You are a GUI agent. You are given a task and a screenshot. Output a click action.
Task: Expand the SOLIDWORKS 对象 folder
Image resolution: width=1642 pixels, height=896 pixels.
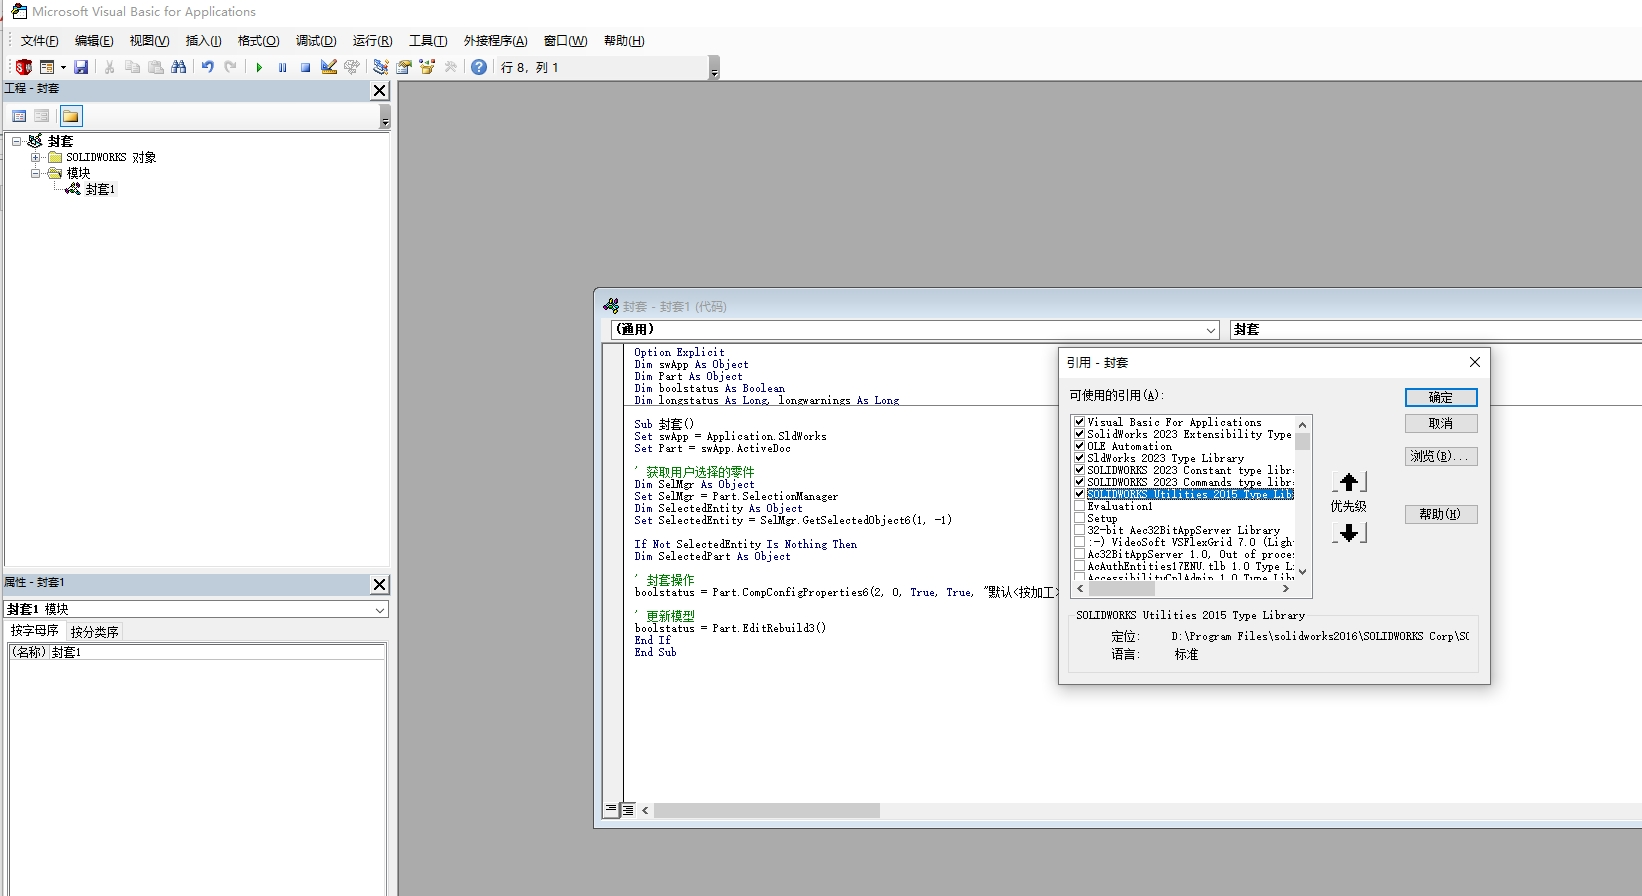click(x=35, y=157)
